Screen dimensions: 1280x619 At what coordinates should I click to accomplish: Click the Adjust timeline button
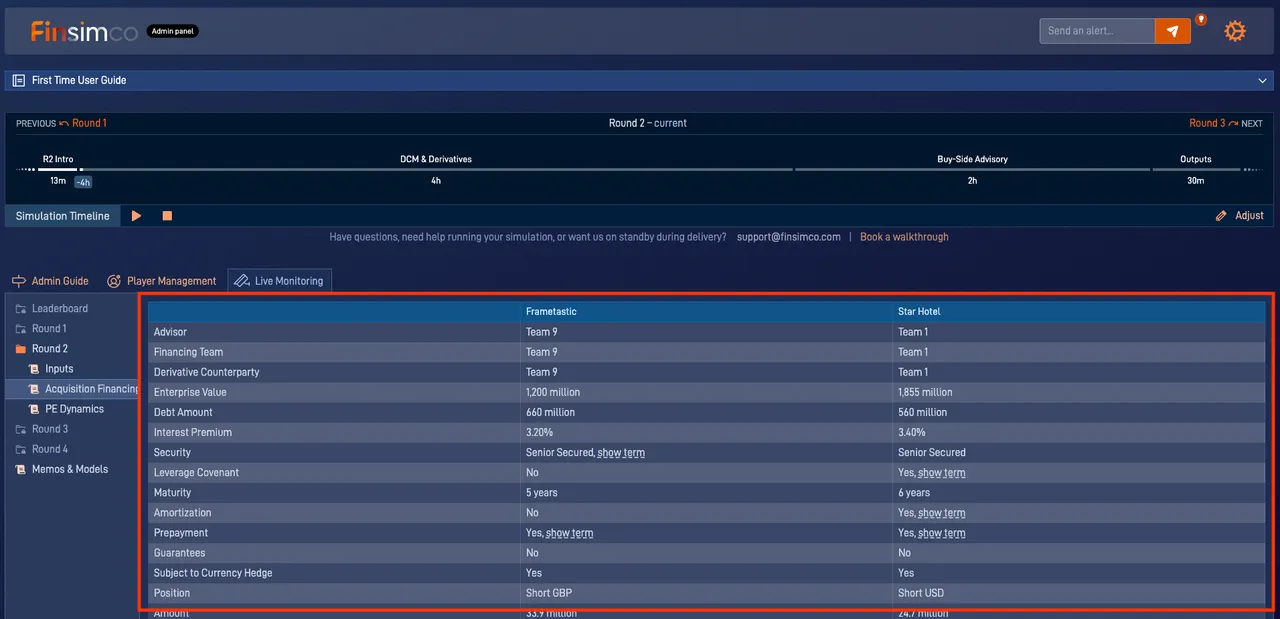point(1240,216)
